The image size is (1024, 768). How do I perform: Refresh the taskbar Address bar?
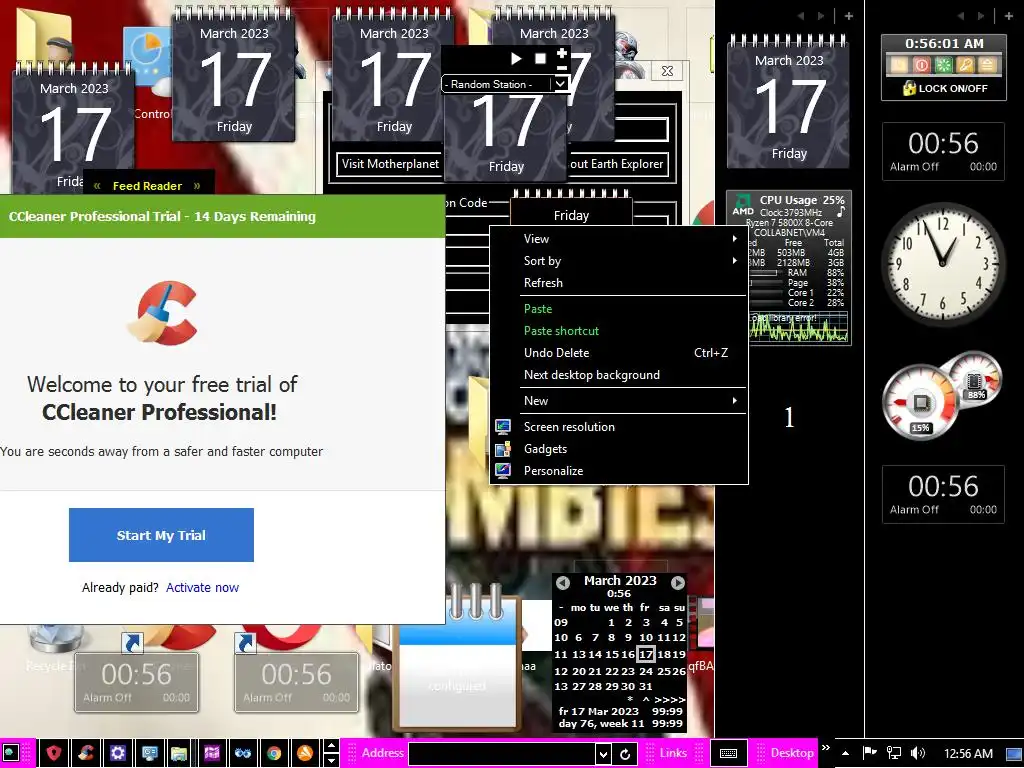(624, 754)
